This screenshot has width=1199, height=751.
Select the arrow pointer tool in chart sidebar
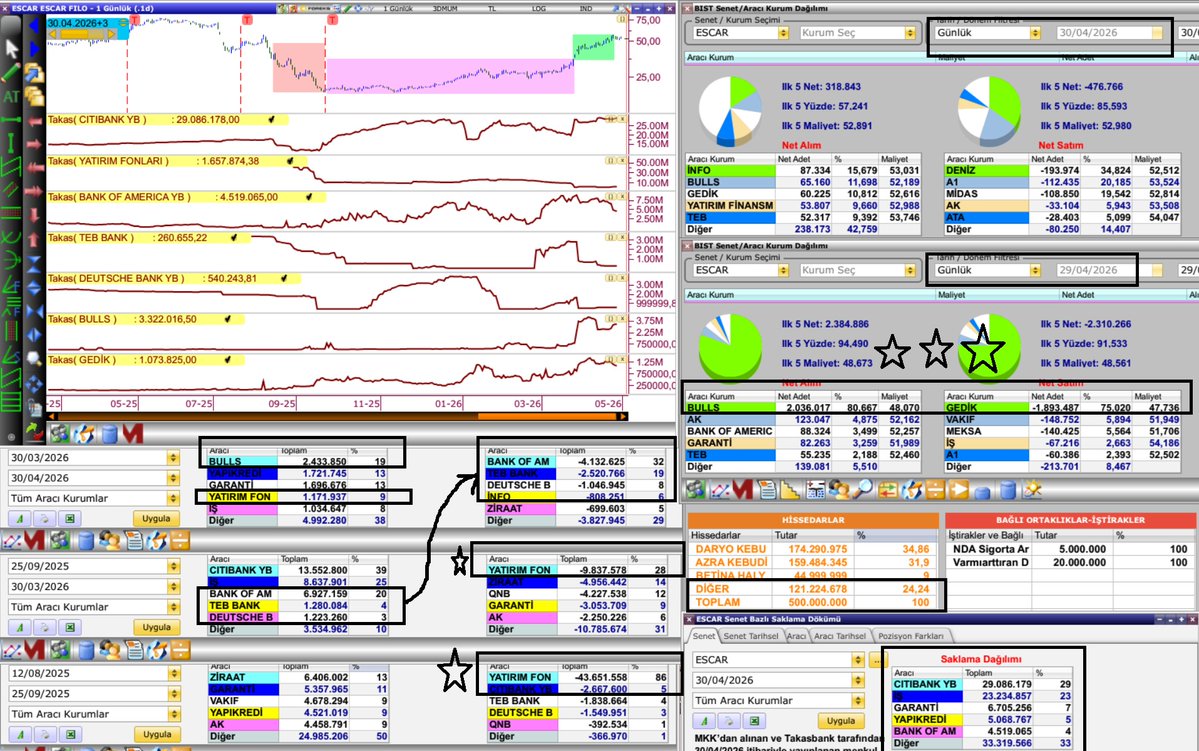tap(11, 48)
